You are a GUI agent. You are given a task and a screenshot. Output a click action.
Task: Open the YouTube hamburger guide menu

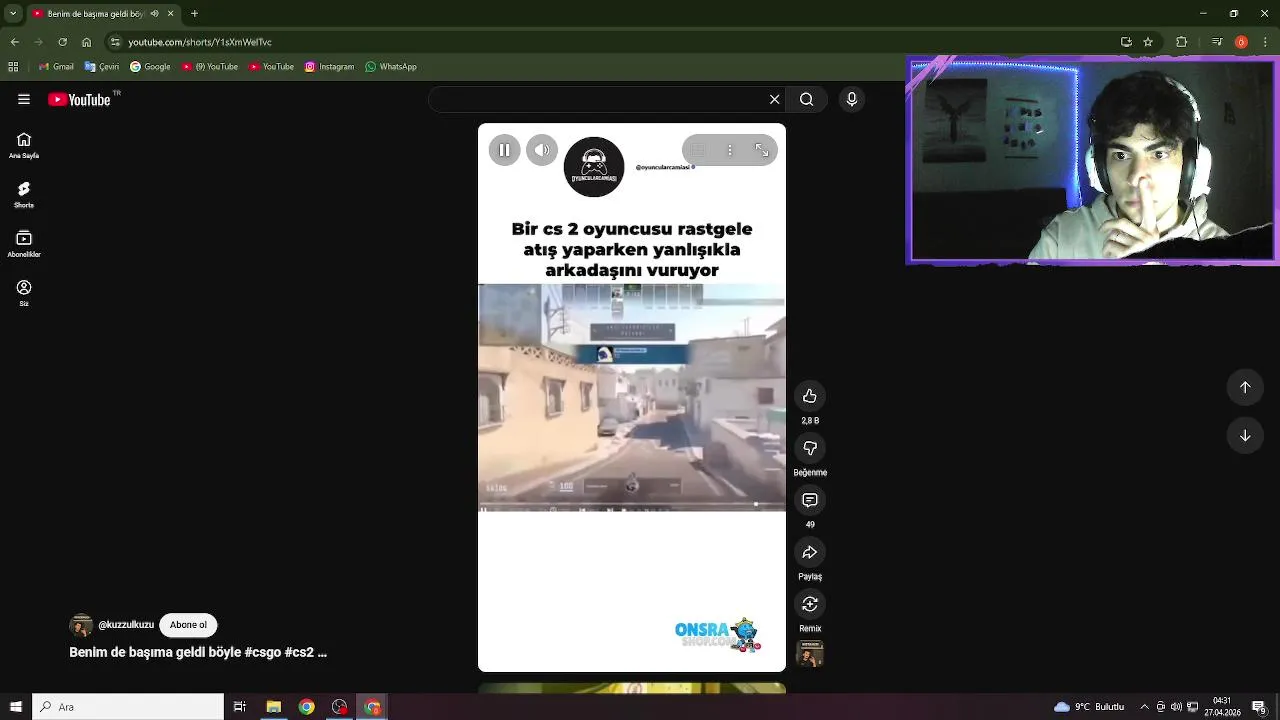(x=24, y=99)
